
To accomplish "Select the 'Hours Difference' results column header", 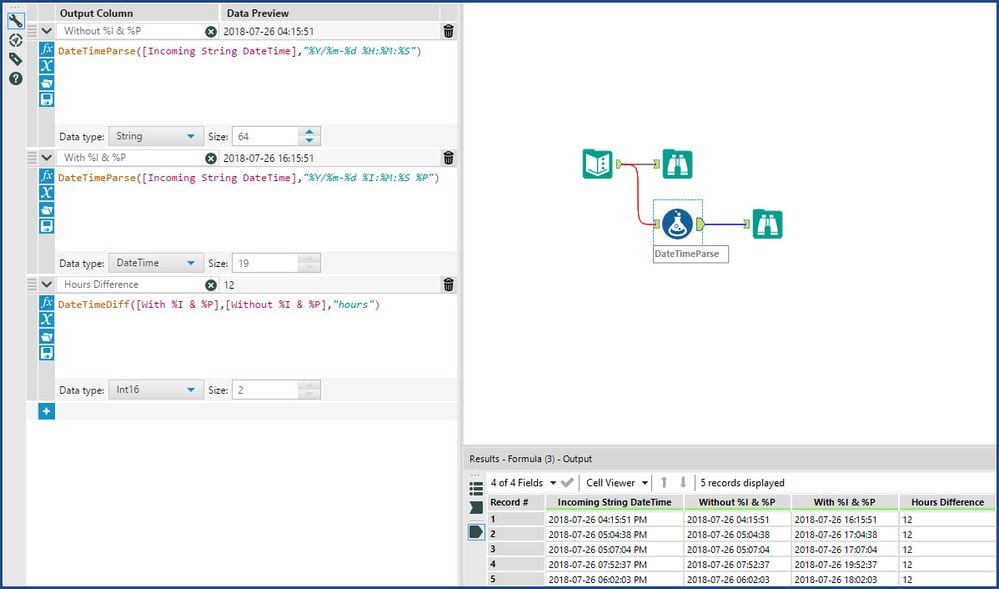I will 947,502.
